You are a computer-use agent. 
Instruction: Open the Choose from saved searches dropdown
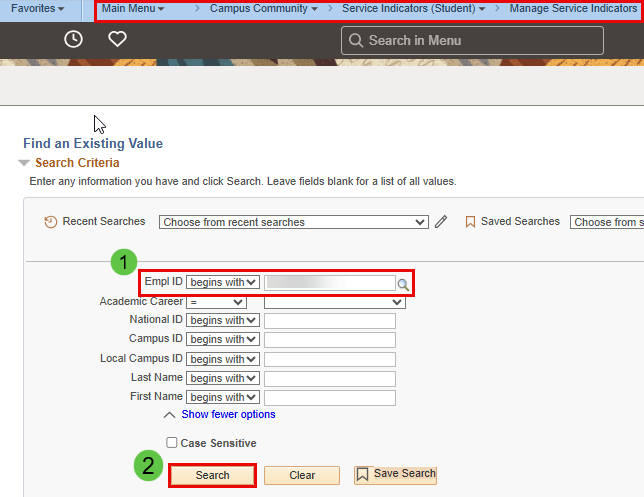[607, 222]
